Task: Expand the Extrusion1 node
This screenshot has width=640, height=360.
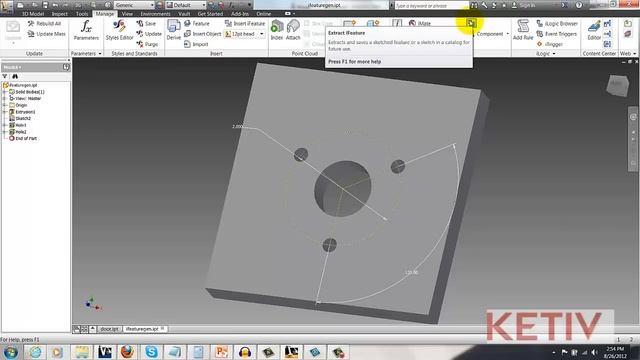Action: click(5, 111)
